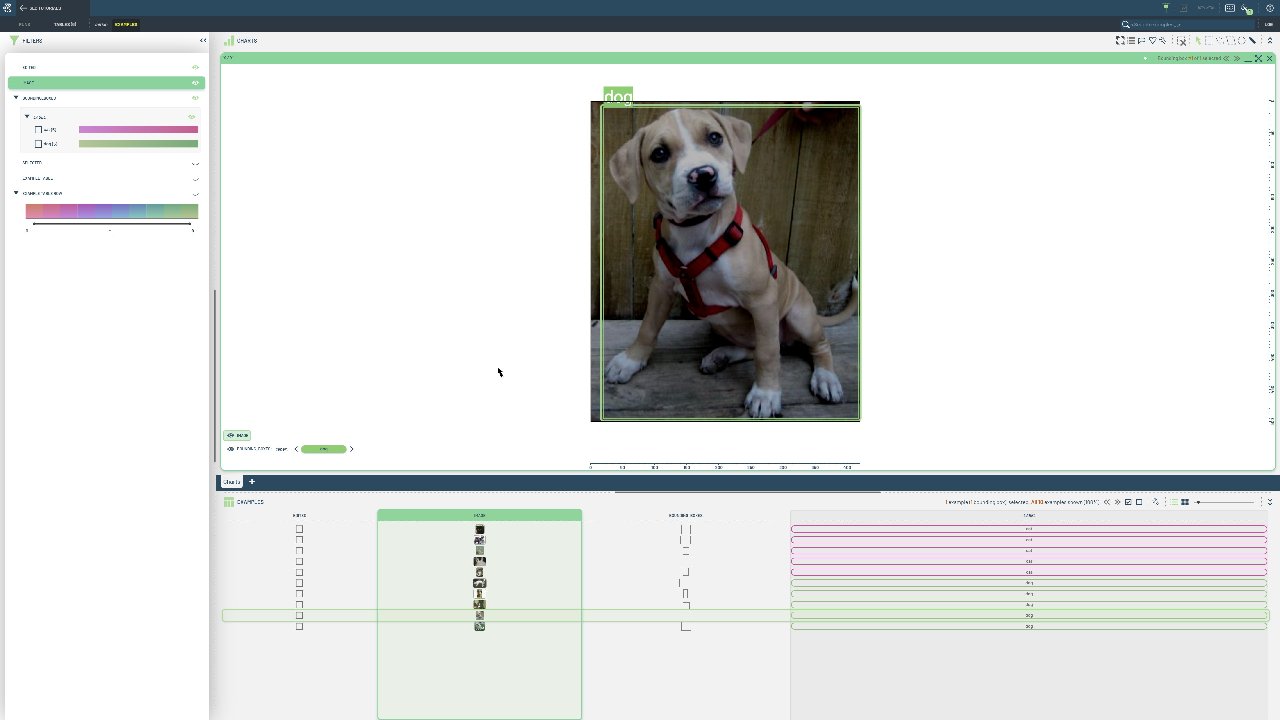Check the green label filter checkbox
The height and width of the screenshot is (720, 1280).
(x=39, y=144)
